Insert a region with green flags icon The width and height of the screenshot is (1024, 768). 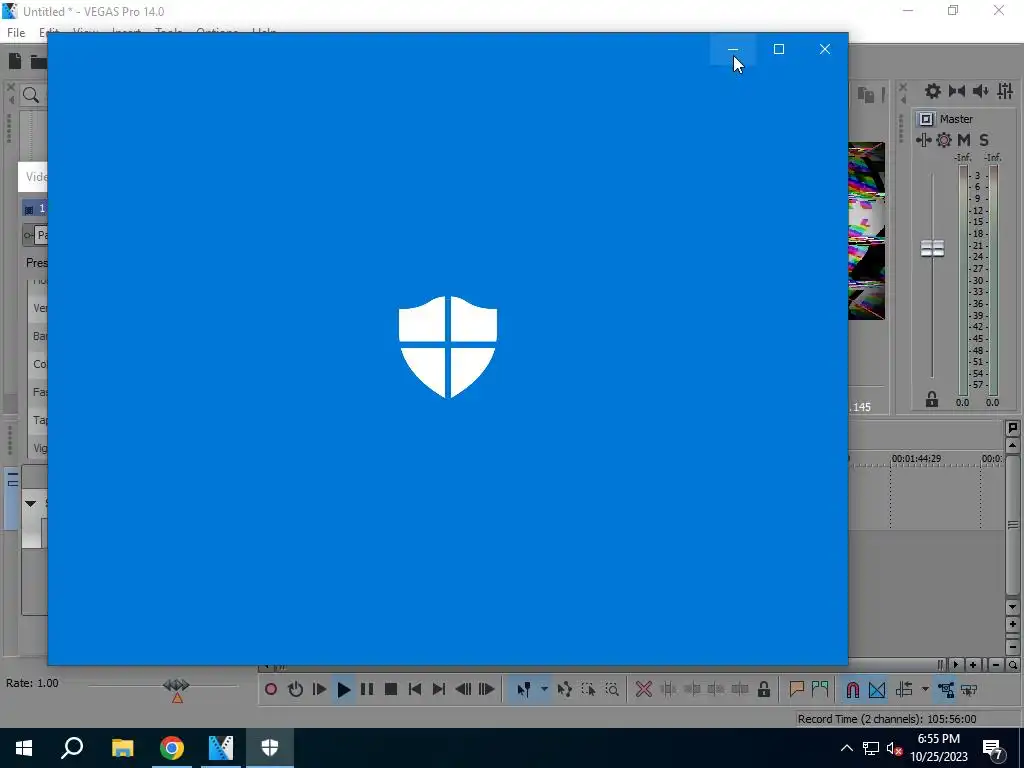(x=820, y=689)
